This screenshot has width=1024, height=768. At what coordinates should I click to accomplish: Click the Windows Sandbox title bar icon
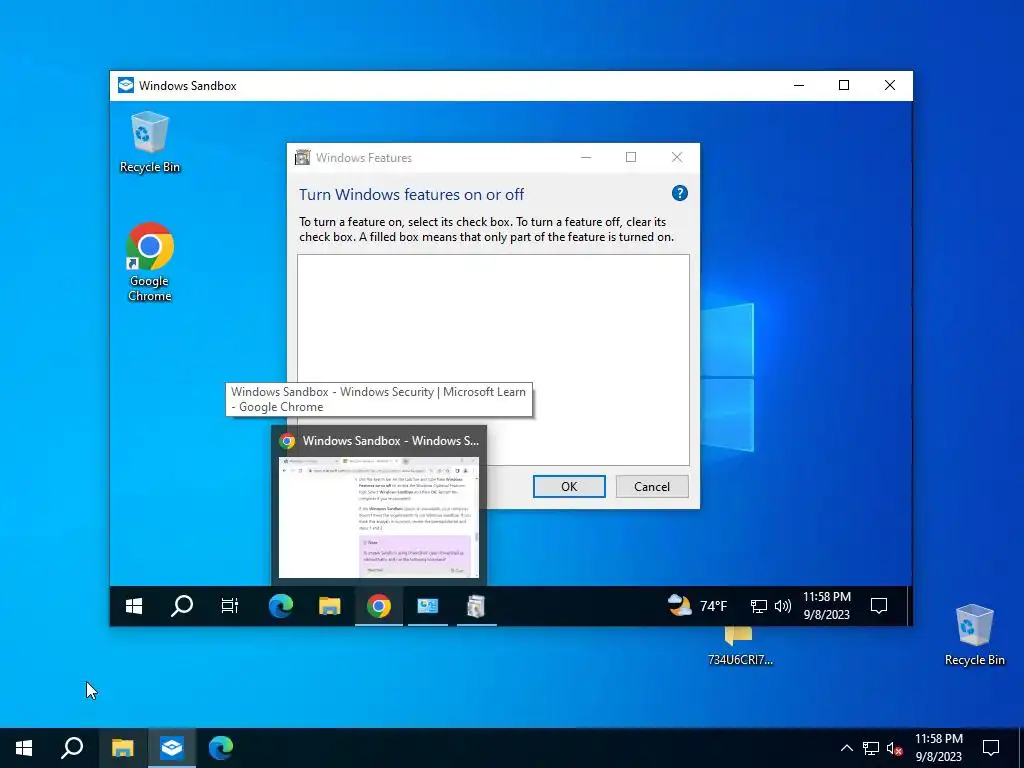pos(125,86)
